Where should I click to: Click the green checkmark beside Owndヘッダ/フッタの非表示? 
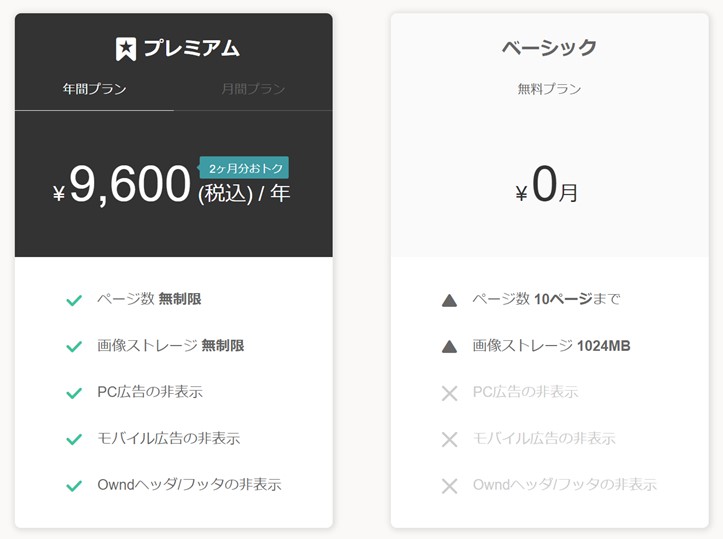point(74,486)
